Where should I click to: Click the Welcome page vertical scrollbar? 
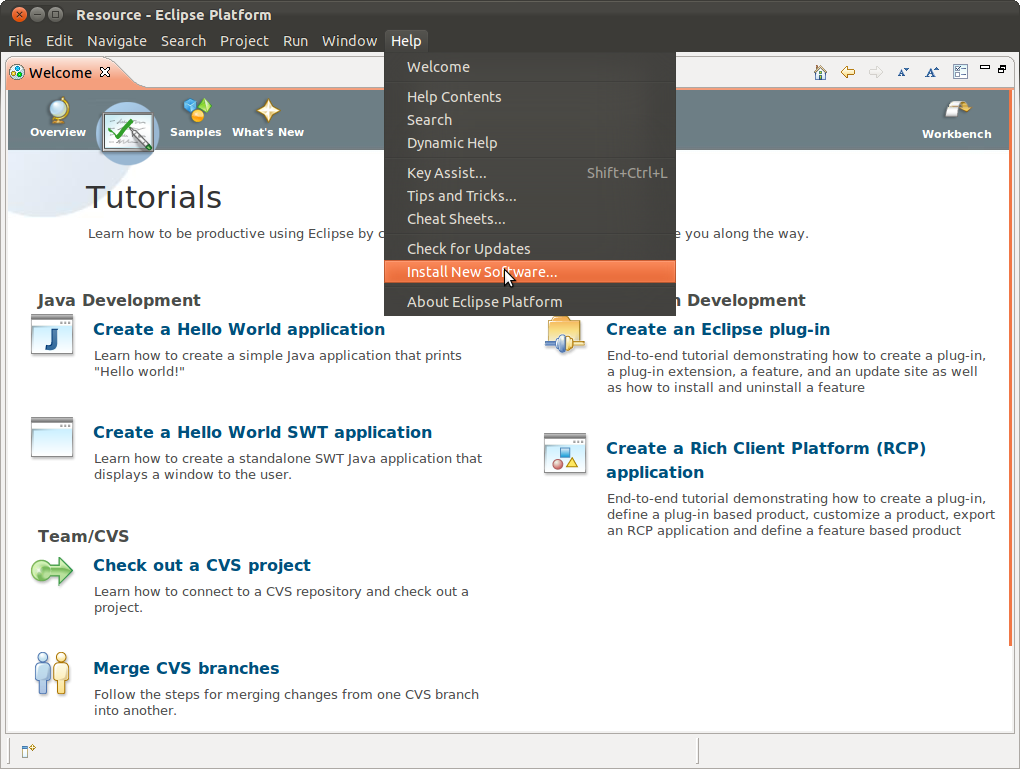1010,368
